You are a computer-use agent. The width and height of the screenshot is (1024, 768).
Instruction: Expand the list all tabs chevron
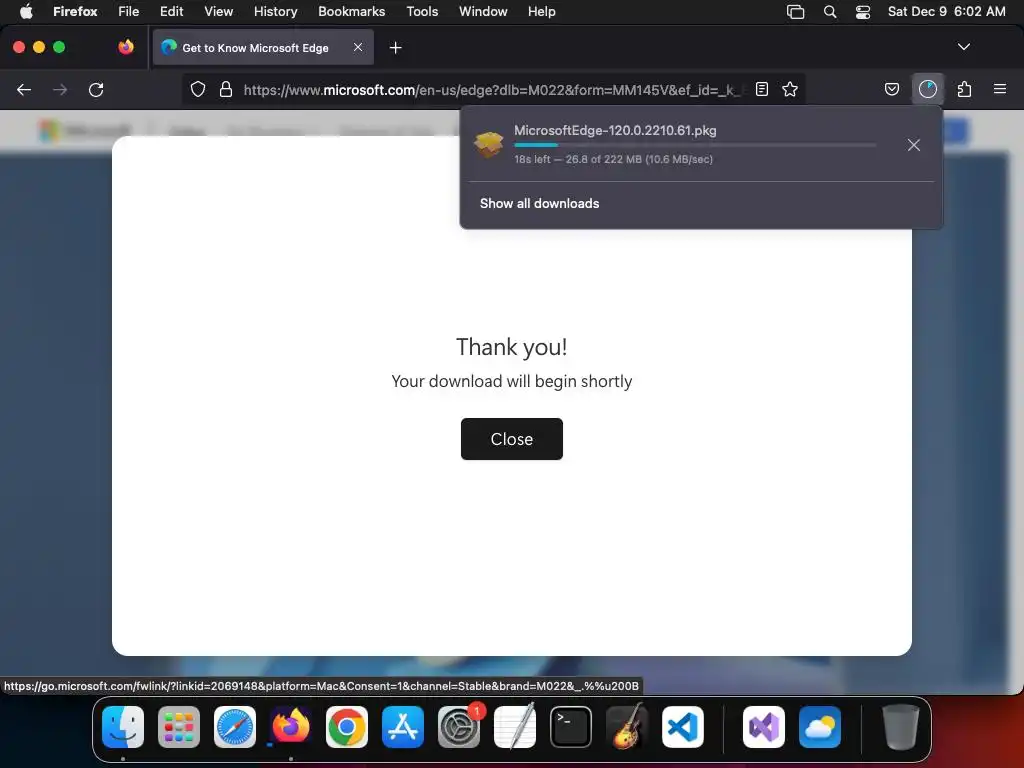[x=963, y=47]
